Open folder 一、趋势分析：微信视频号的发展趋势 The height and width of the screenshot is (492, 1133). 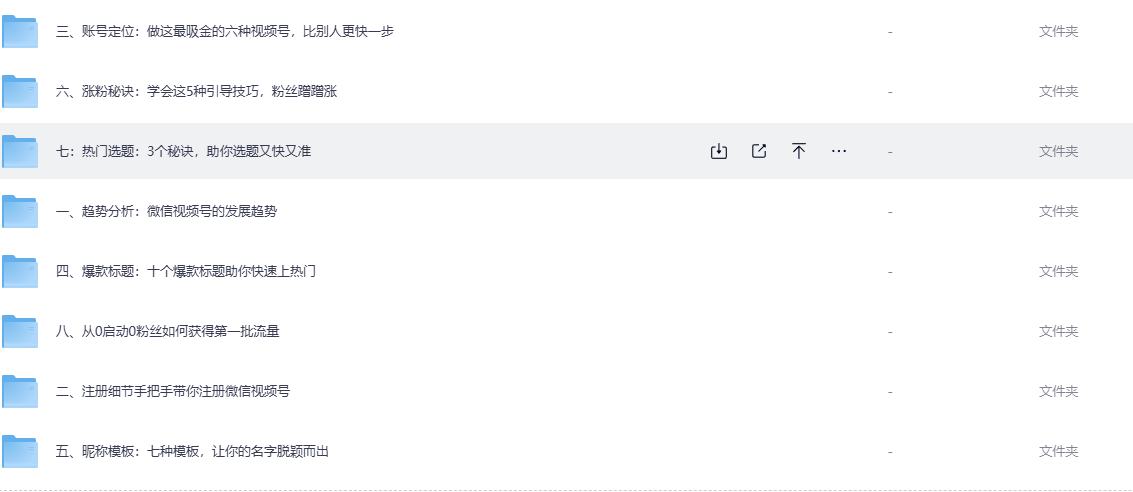167,211
